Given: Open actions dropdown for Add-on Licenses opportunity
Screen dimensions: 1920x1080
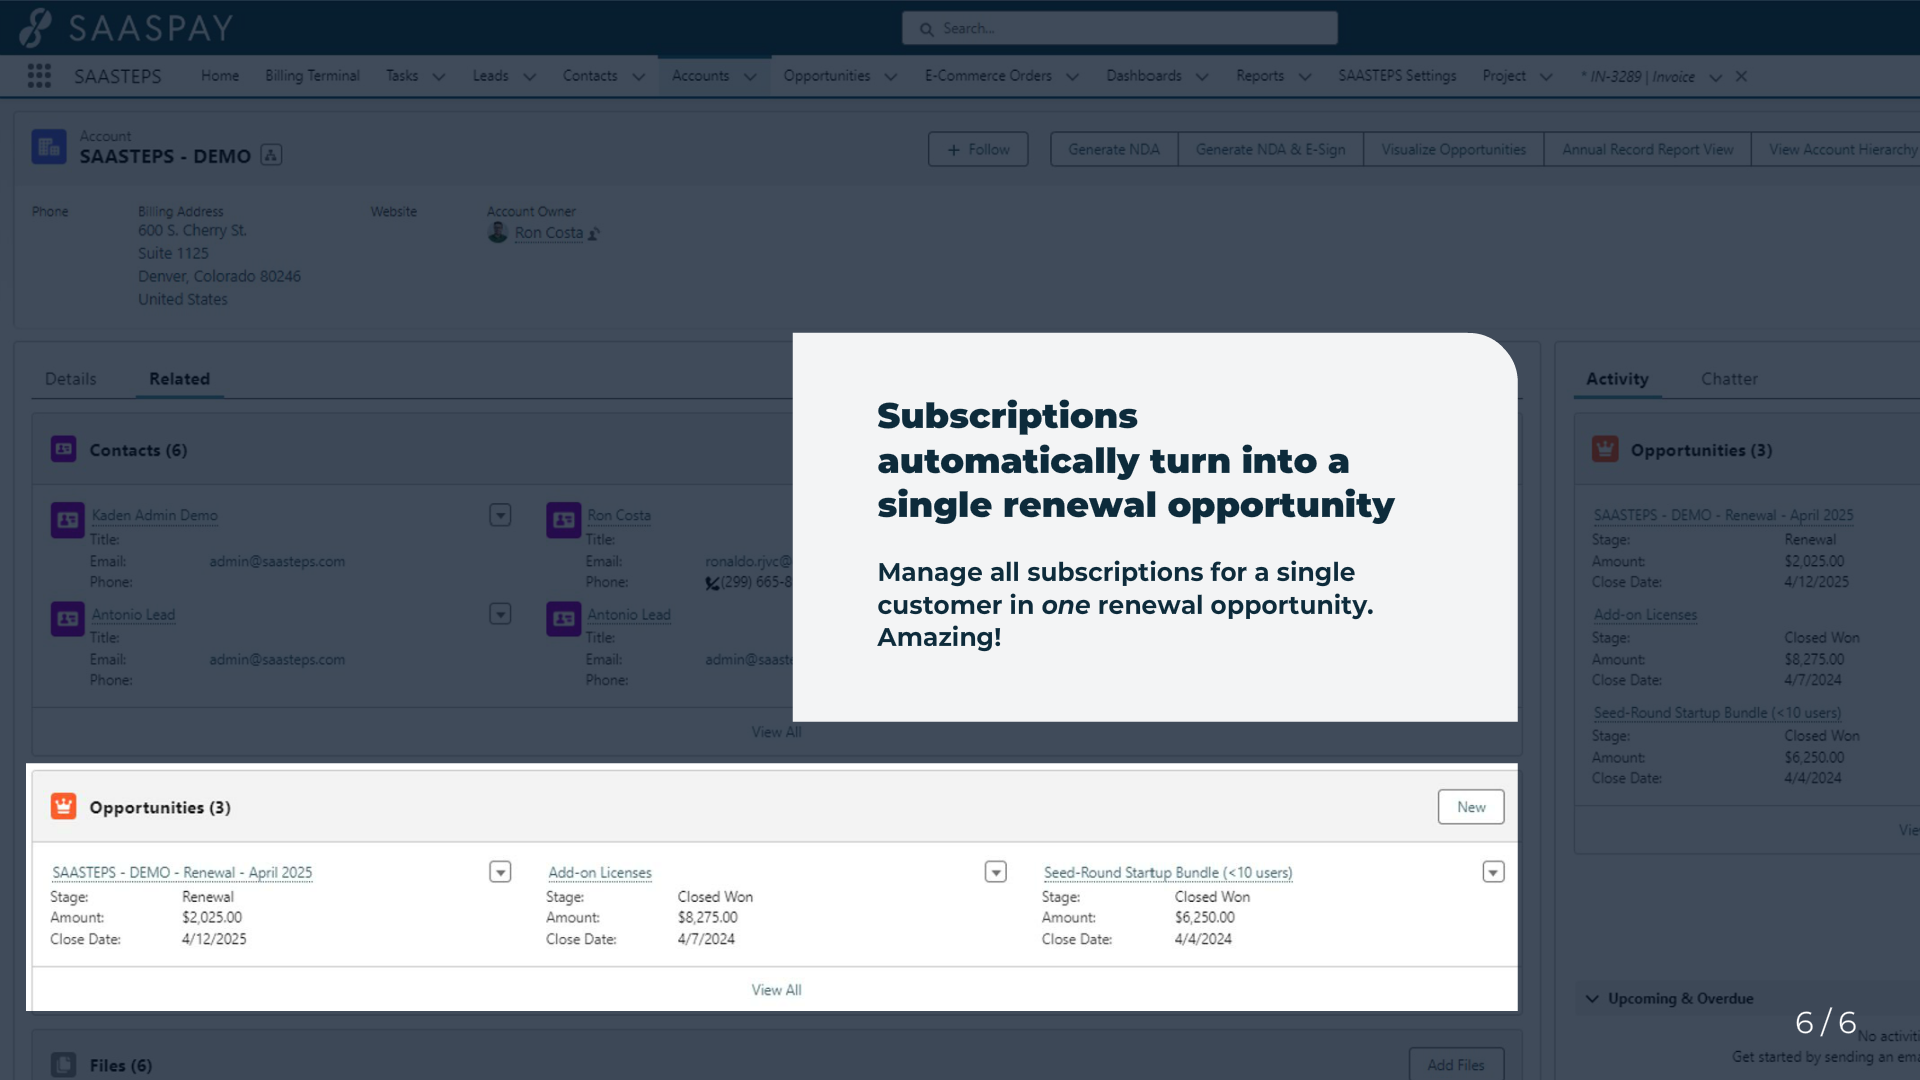Looking at the screenshot, I should coord(996,872).
